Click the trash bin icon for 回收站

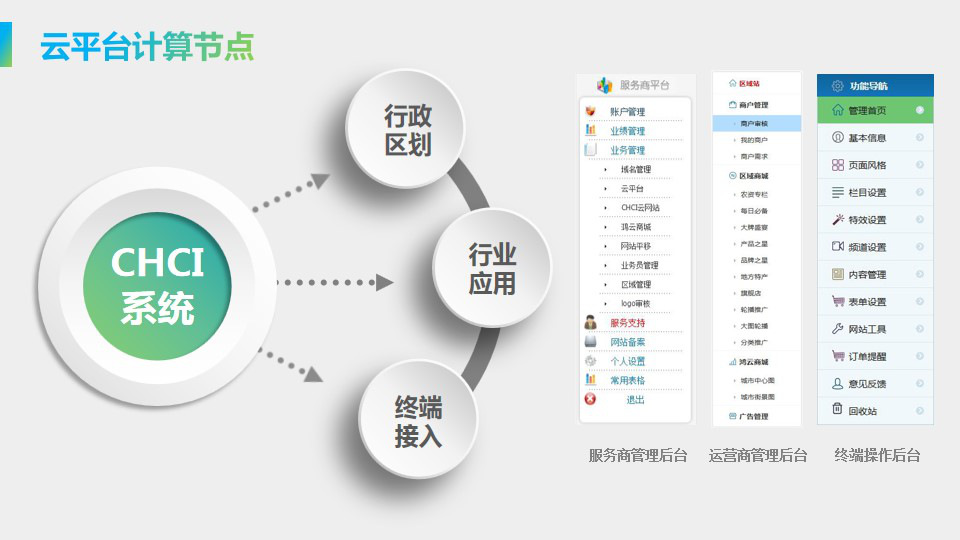(837, 409)
